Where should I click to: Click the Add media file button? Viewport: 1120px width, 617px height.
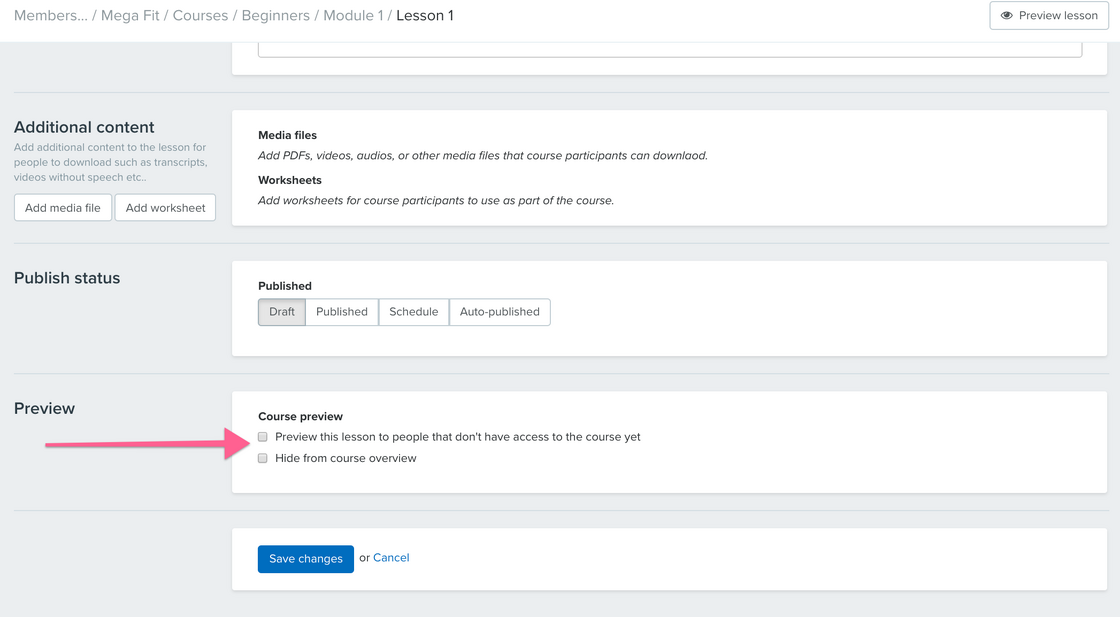pos(63,208)
